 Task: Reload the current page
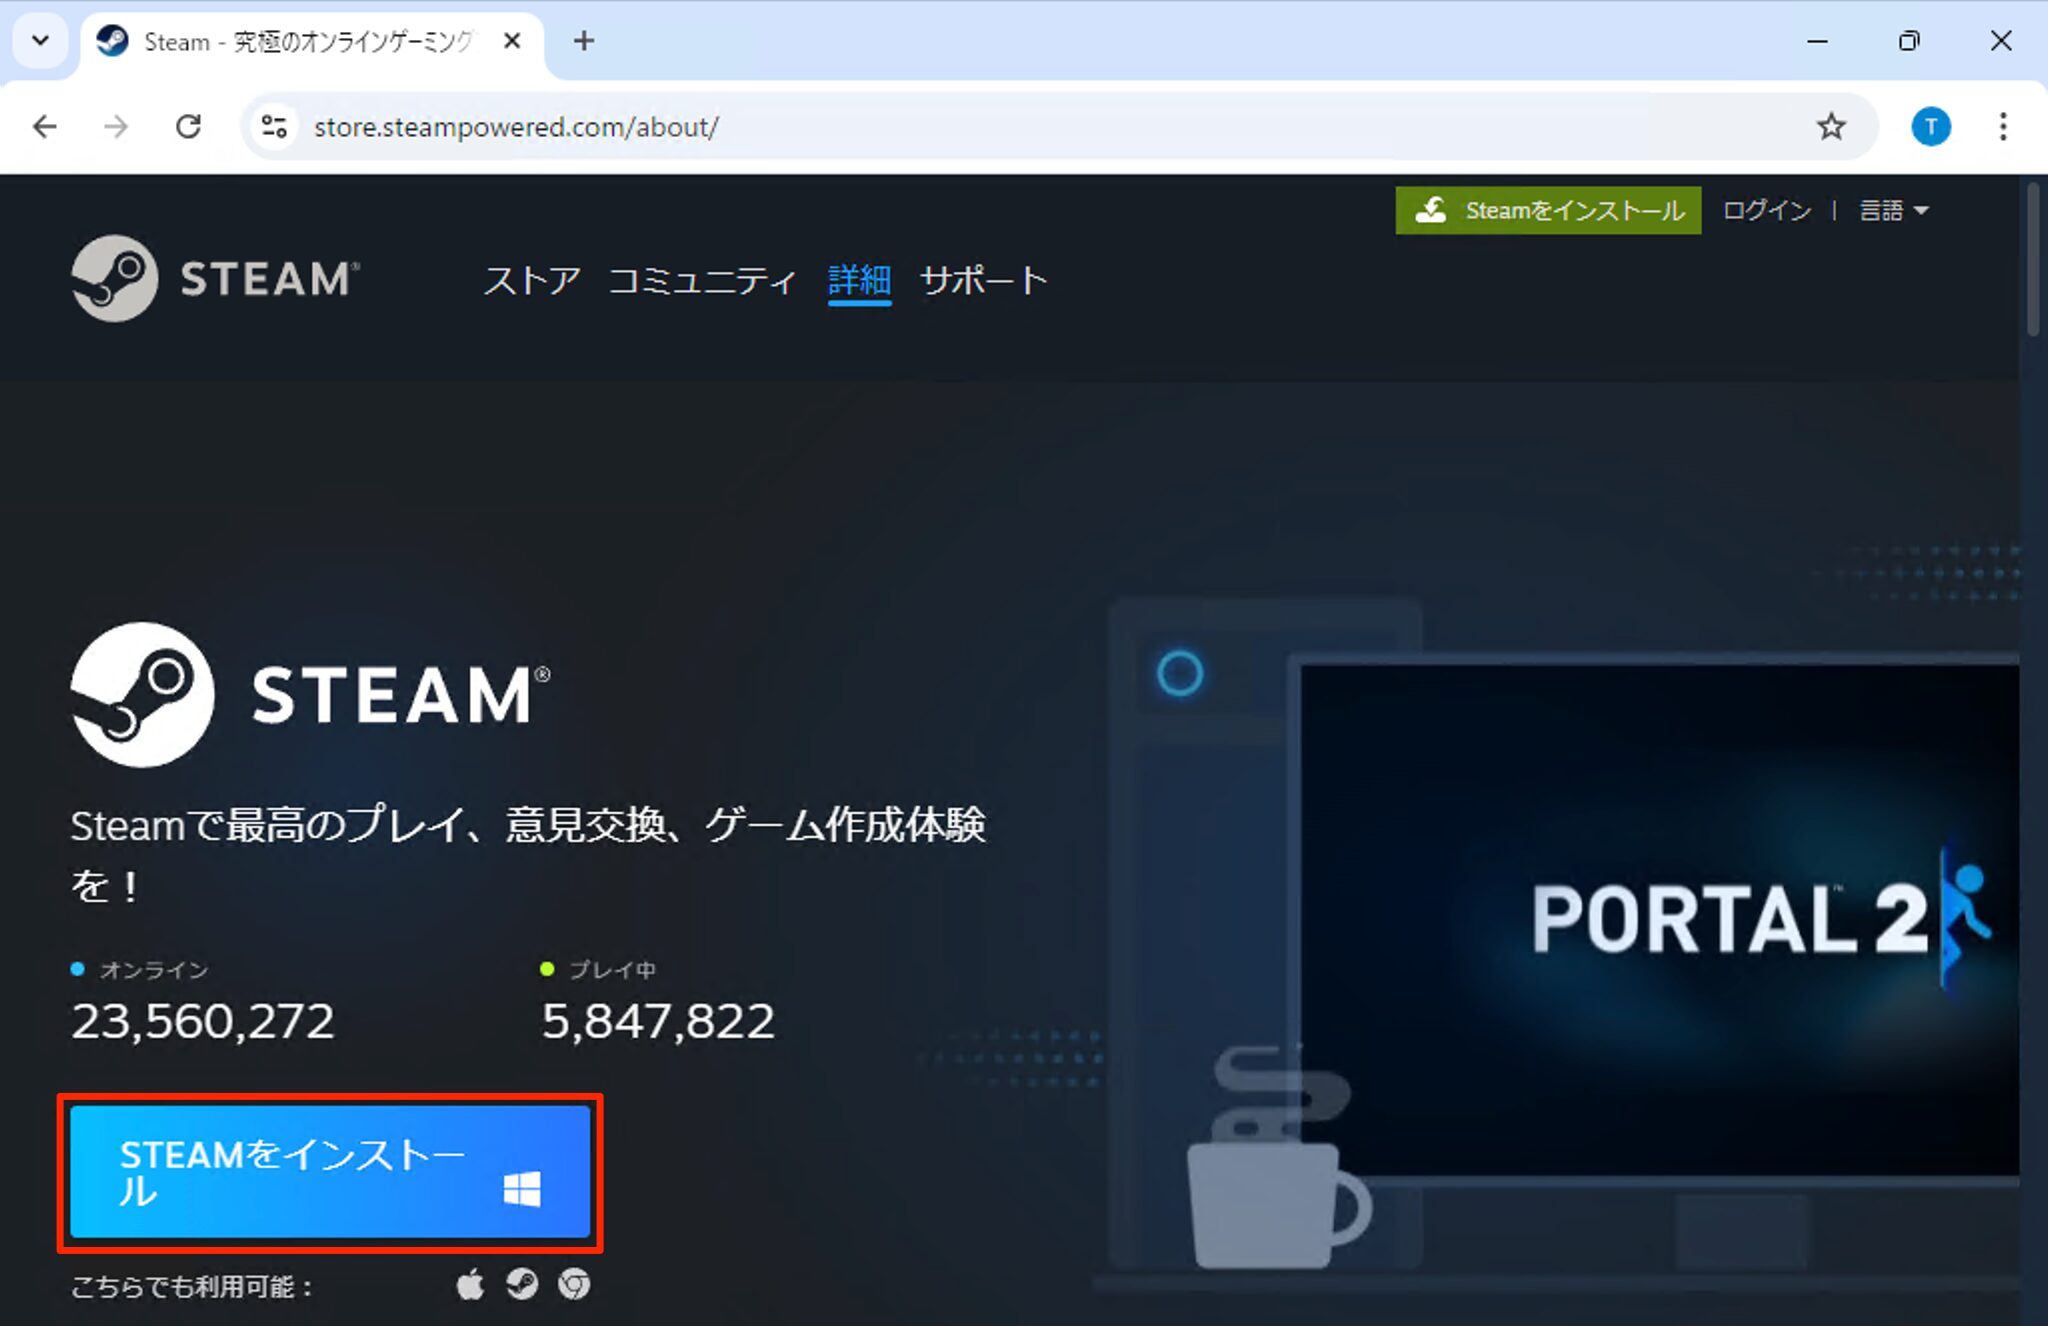point(188,126)
